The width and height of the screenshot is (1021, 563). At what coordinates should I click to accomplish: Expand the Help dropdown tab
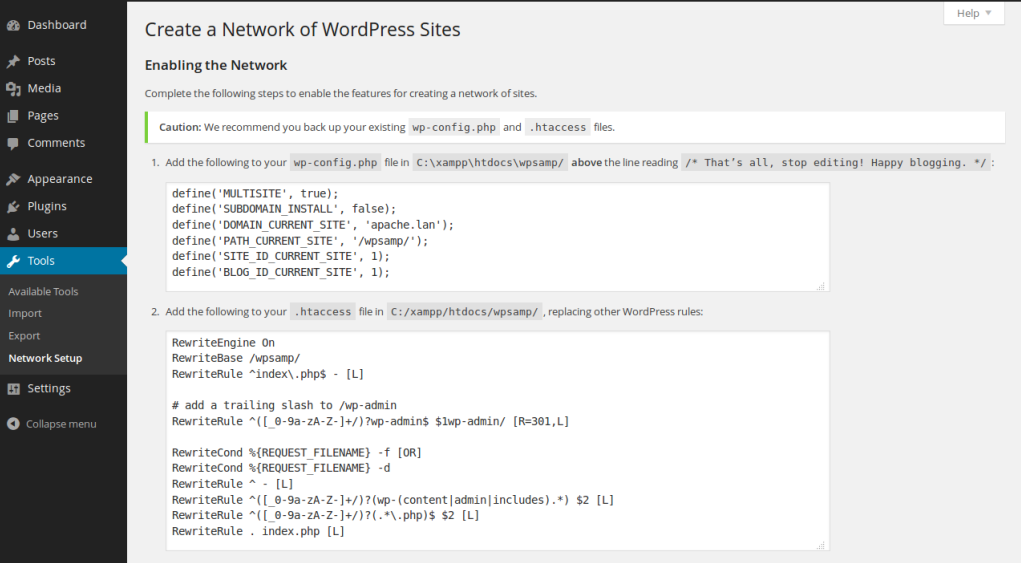click(973, 13)
